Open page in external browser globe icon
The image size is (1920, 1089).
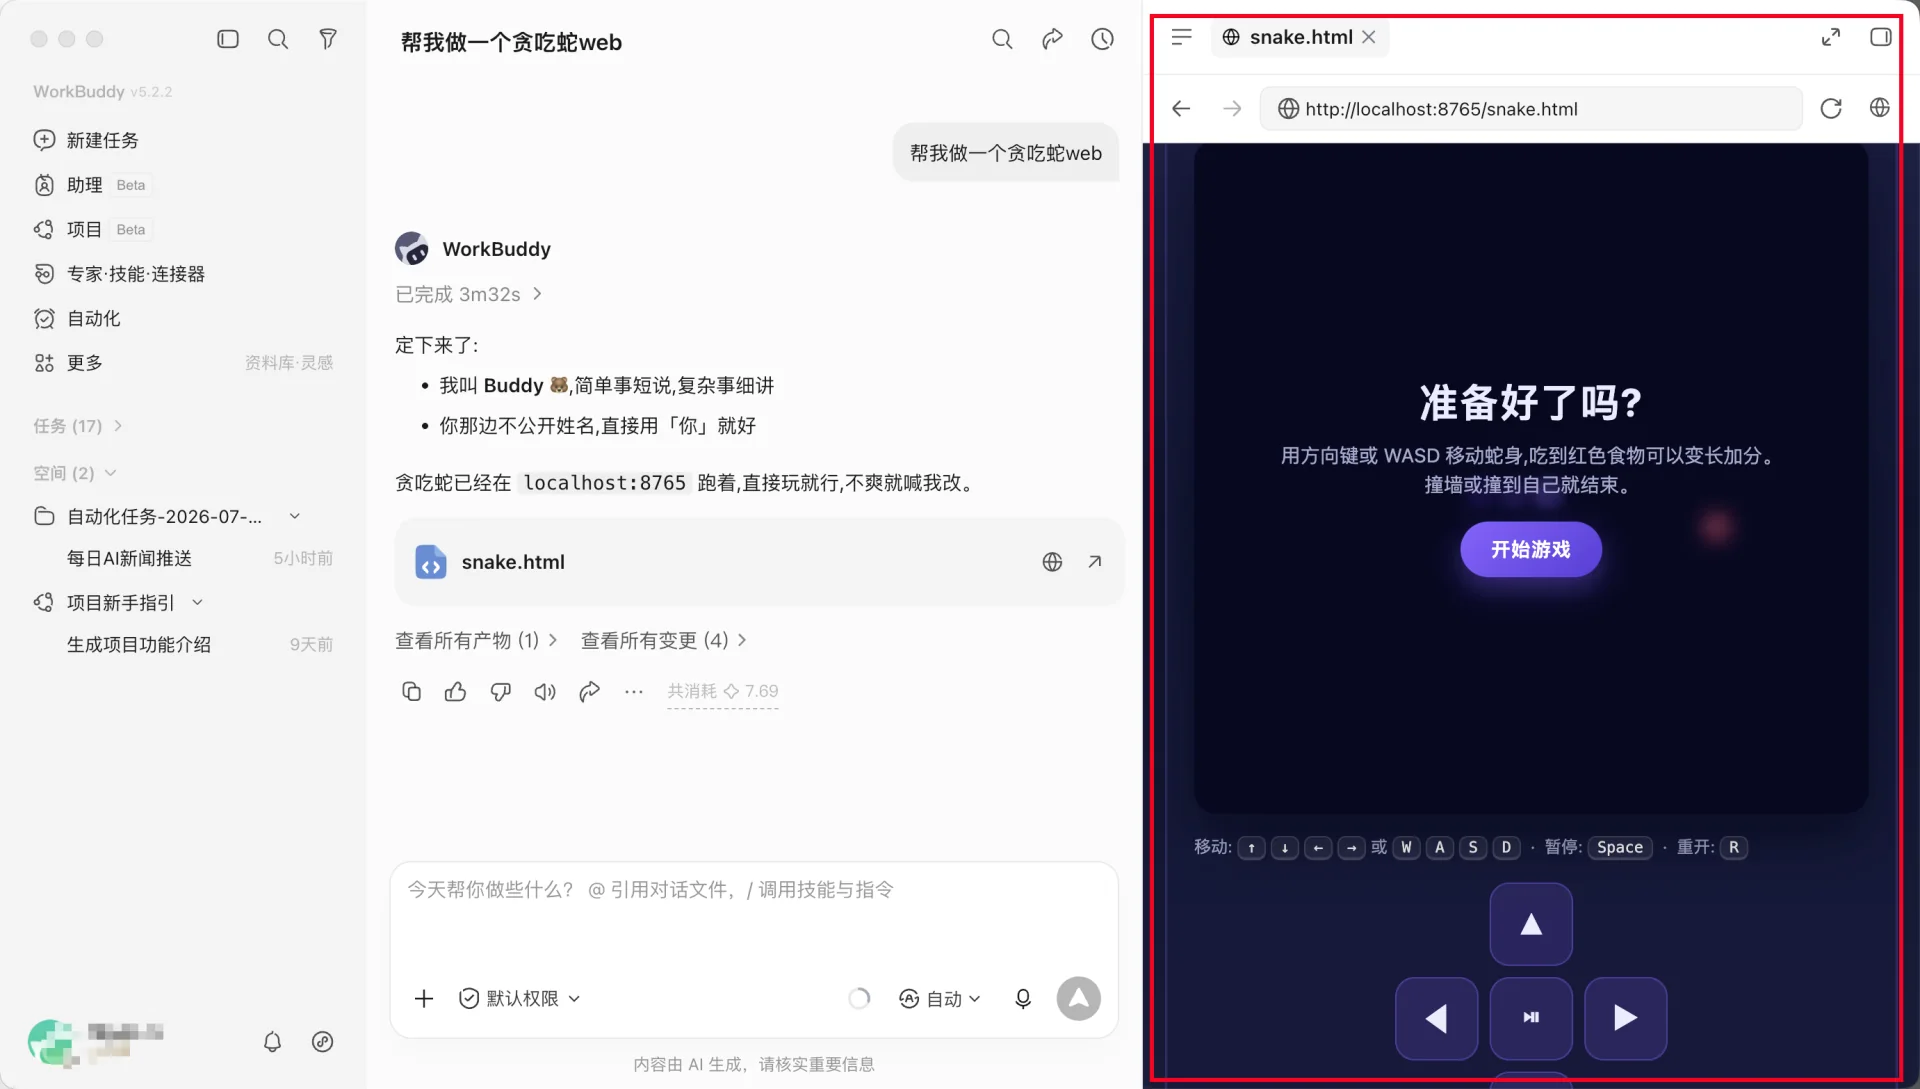(x=1879, y=108)
